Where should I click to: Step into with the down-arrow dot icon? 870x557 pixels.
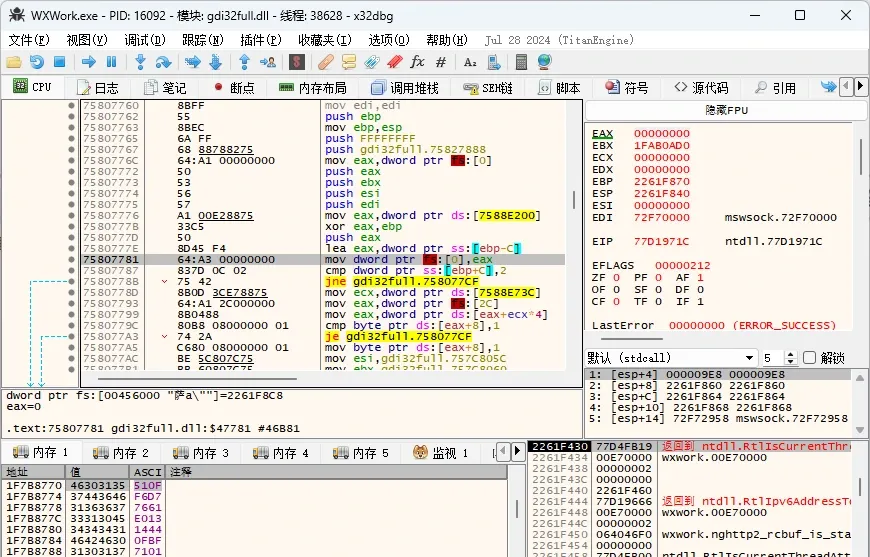140,62
